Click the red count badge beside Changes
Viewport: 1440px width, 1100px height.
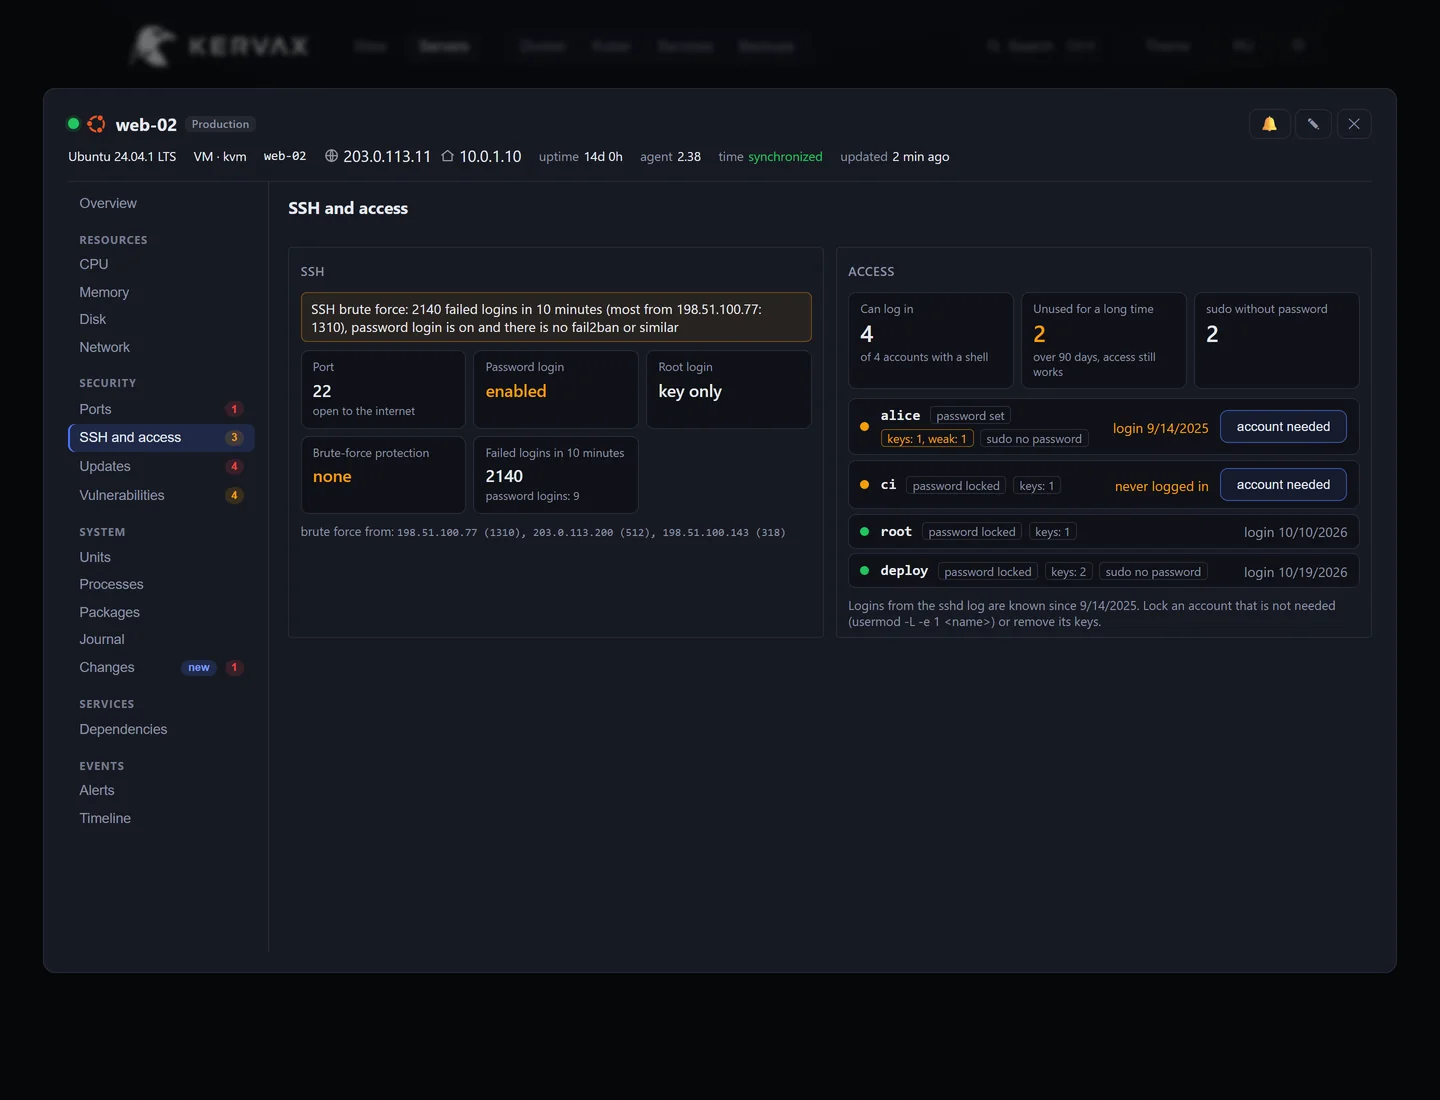[234, 668]
